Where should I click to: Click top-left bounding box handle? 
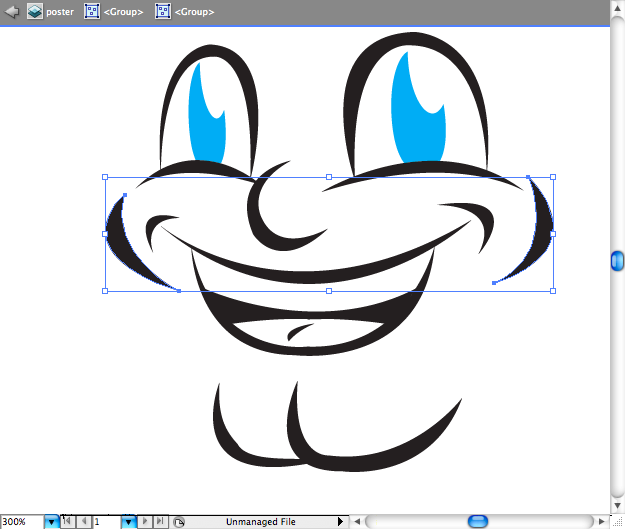(x=105, y=177)
